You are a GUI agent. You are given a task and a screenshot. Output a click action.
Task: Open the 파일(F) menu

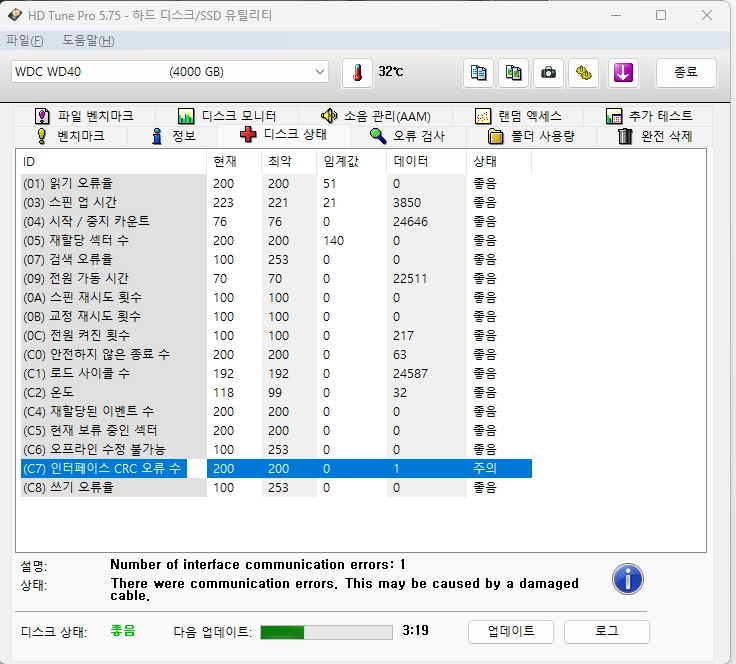tap(24, 41)
